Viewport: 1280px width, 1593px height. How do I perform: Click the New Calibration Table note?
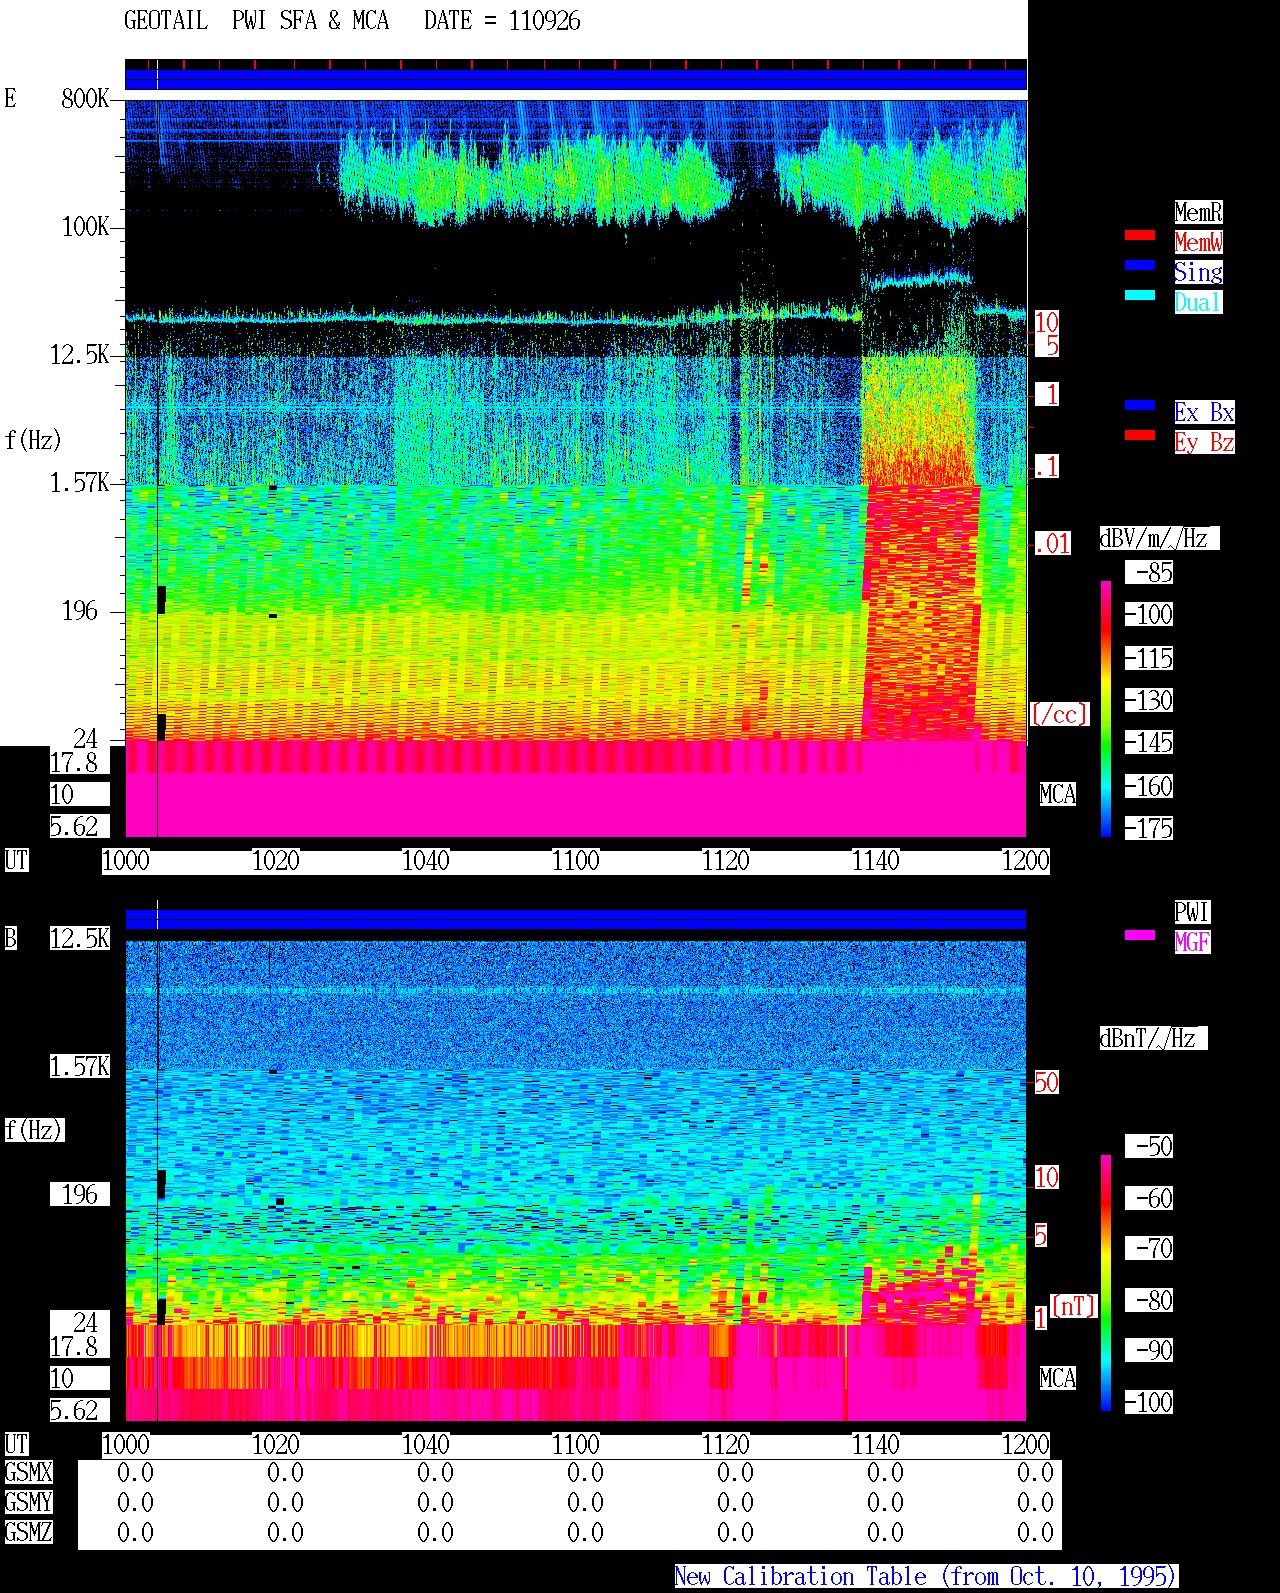pyautogui.click(x=926, y=1577)
